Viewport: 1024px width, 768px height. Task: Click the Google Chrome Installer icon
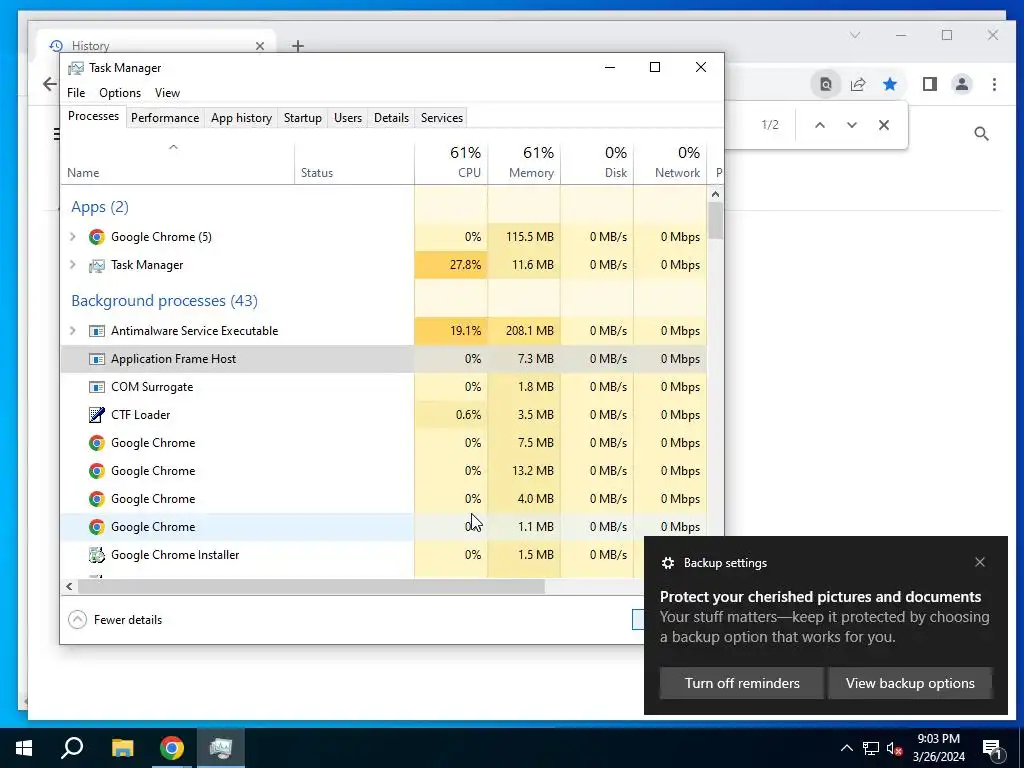[97, 555]
